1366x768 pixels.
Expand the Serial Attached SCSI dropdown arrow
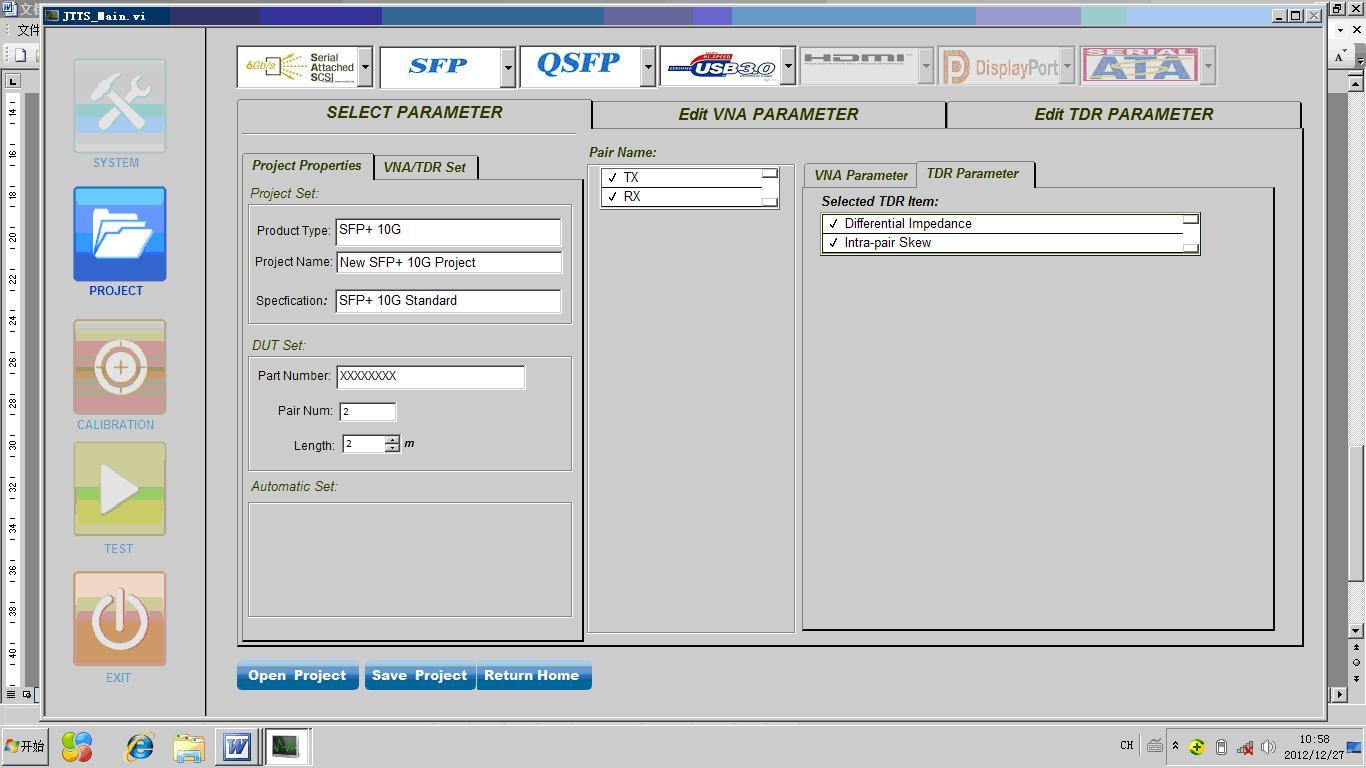365,67
